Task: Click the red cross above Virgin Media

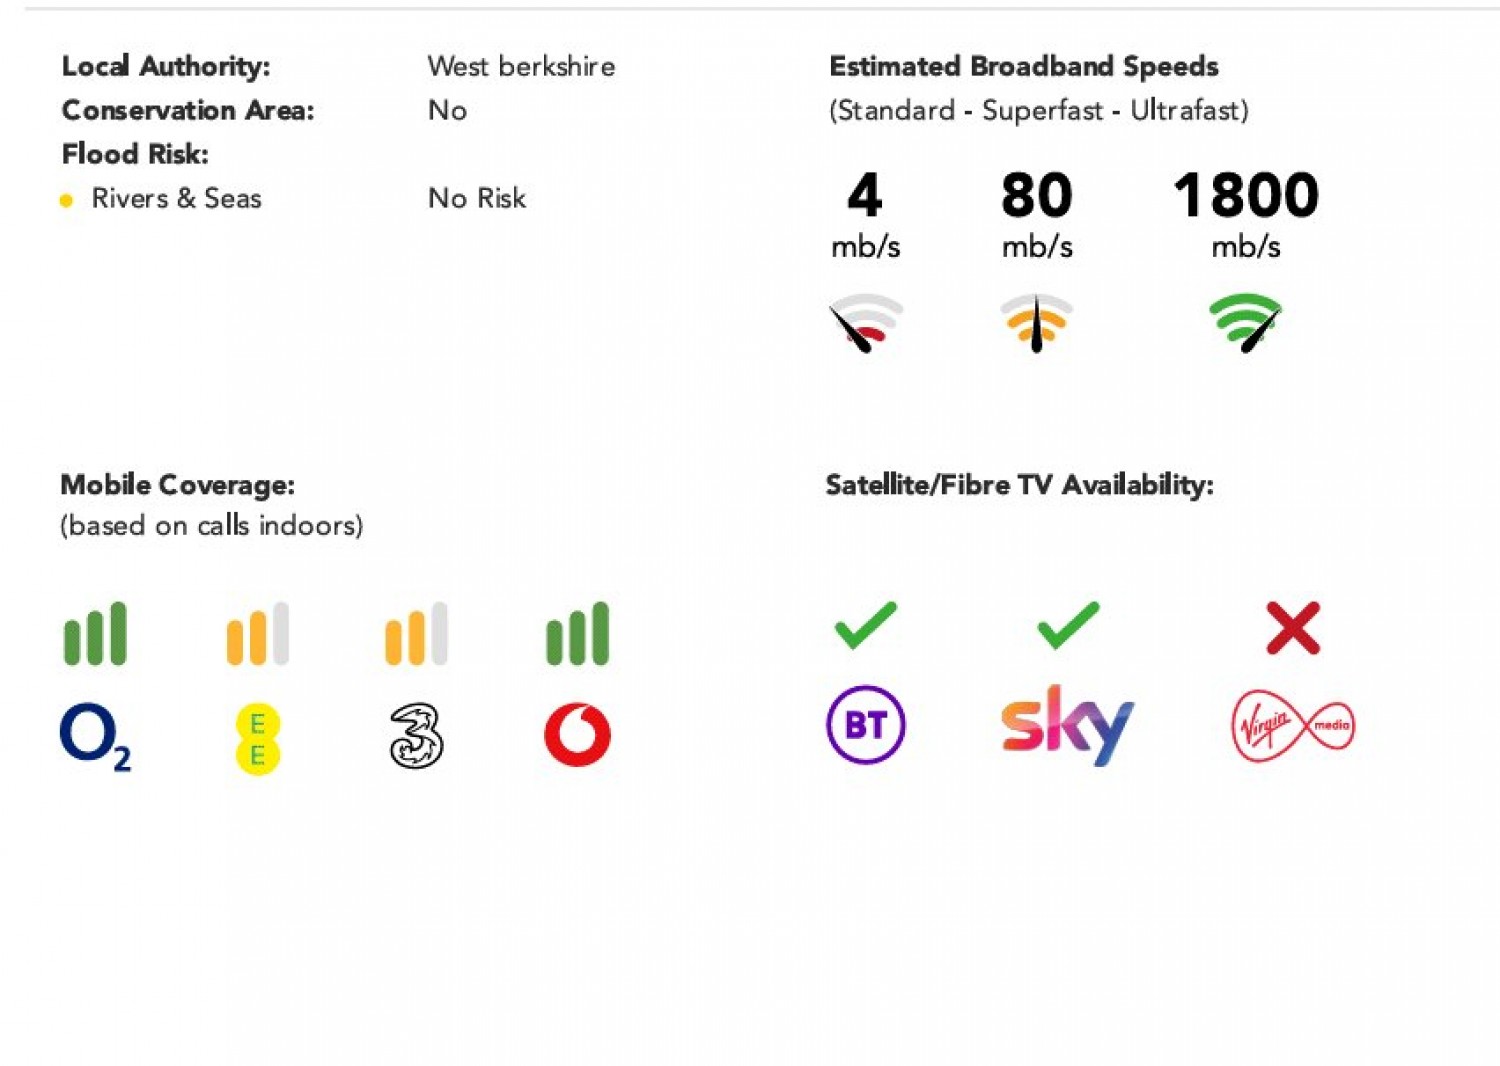Action: pyautogui.click(x=1293, y=628)
